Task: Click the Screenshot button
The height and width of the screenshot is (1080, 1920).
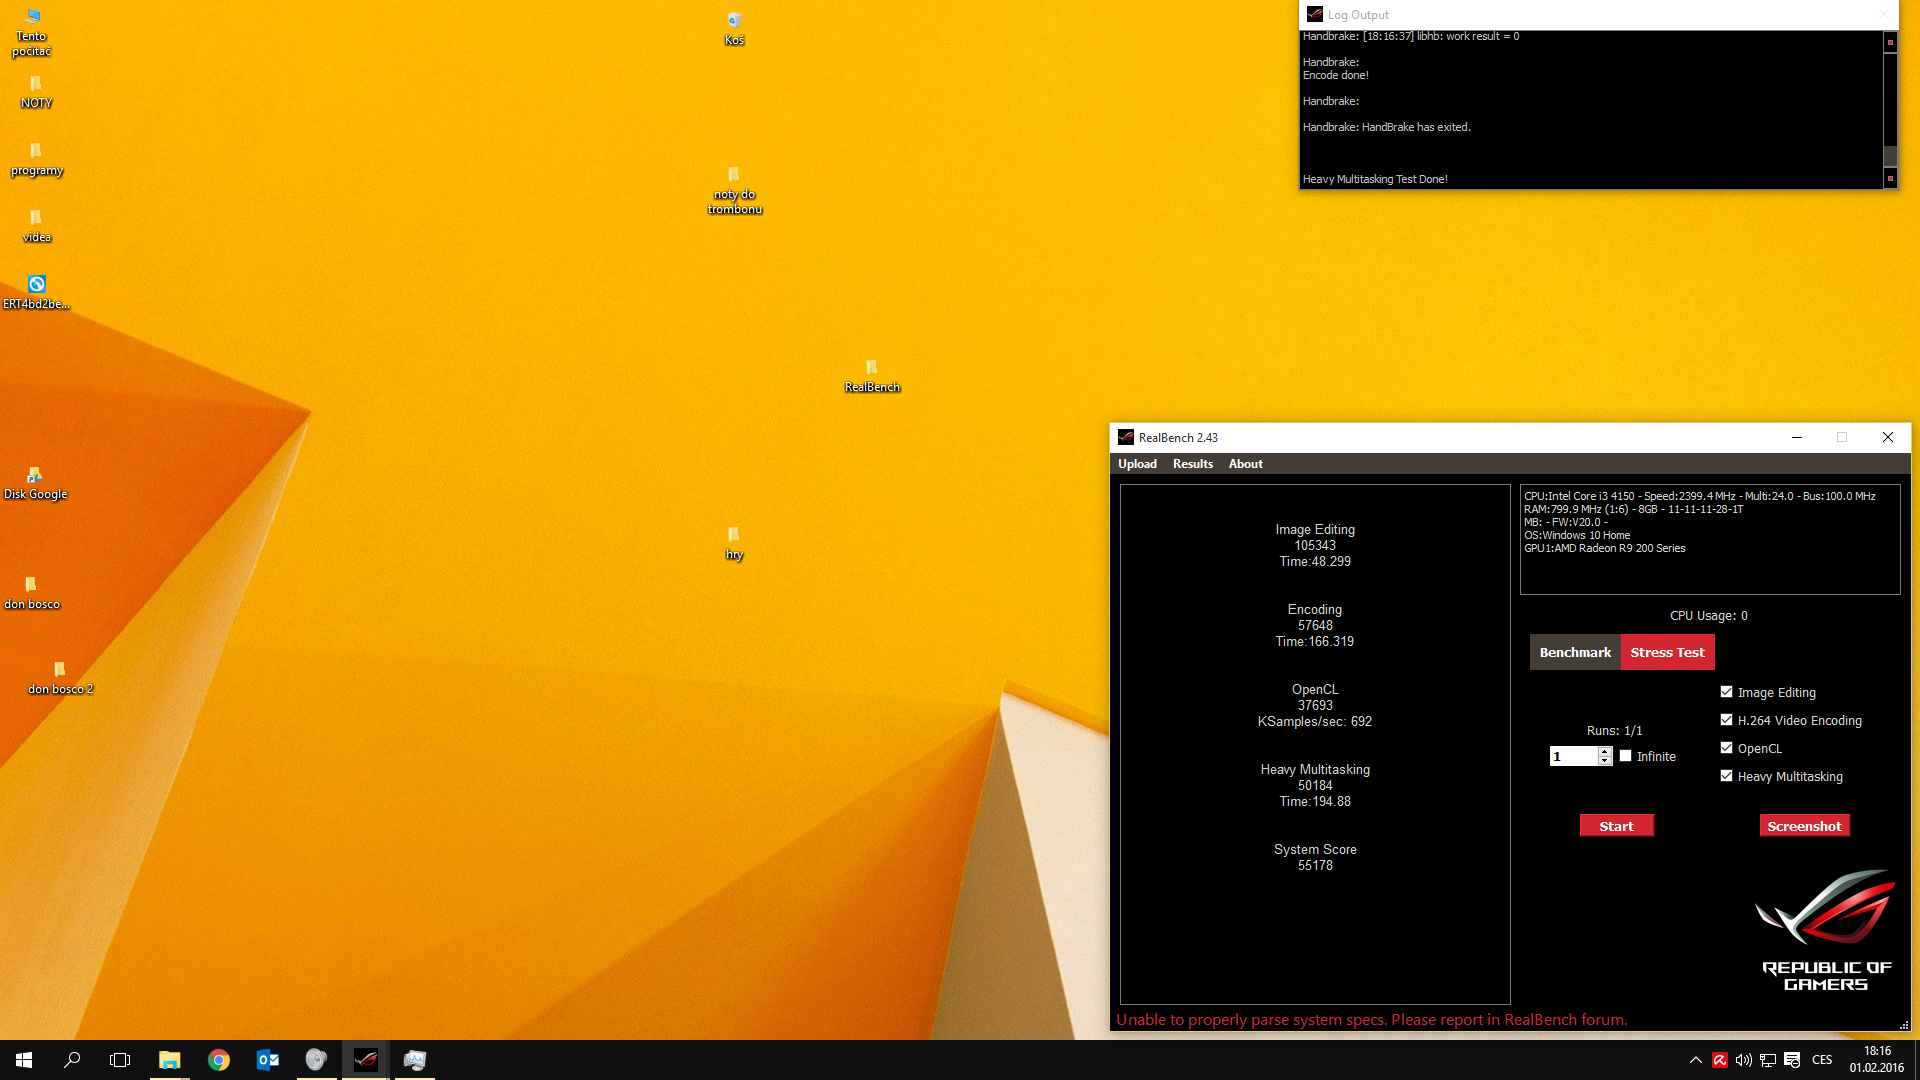Action: [1804, 826]
